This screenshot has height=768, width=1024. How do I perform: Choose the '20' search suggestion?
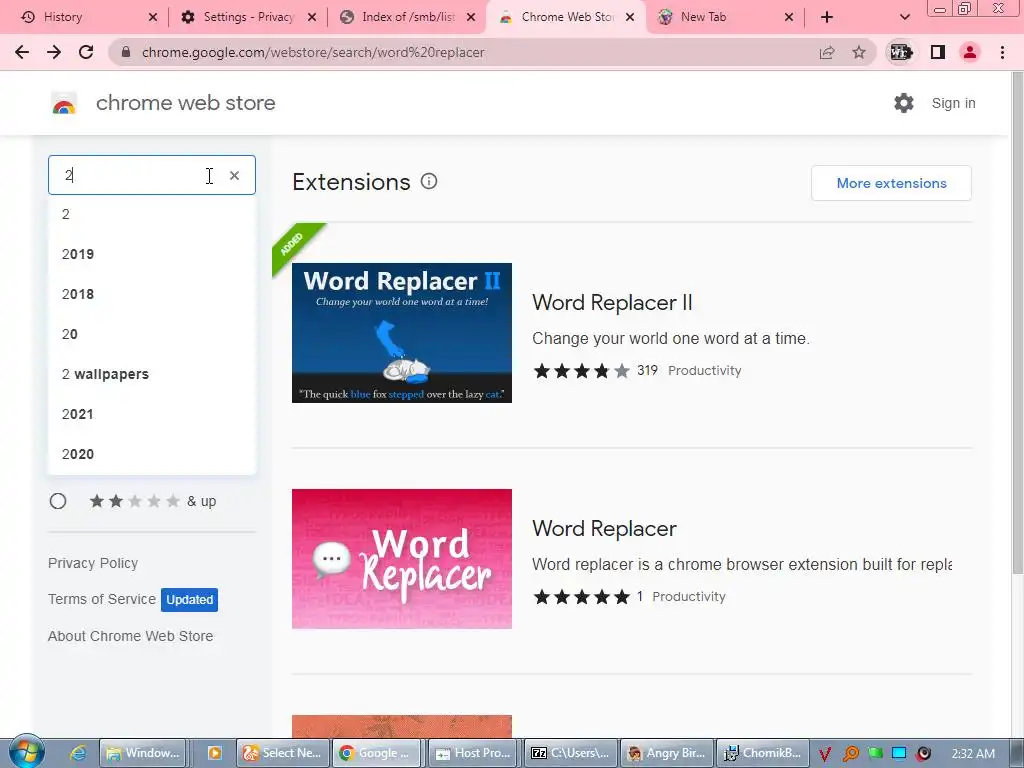click(152, 334)
